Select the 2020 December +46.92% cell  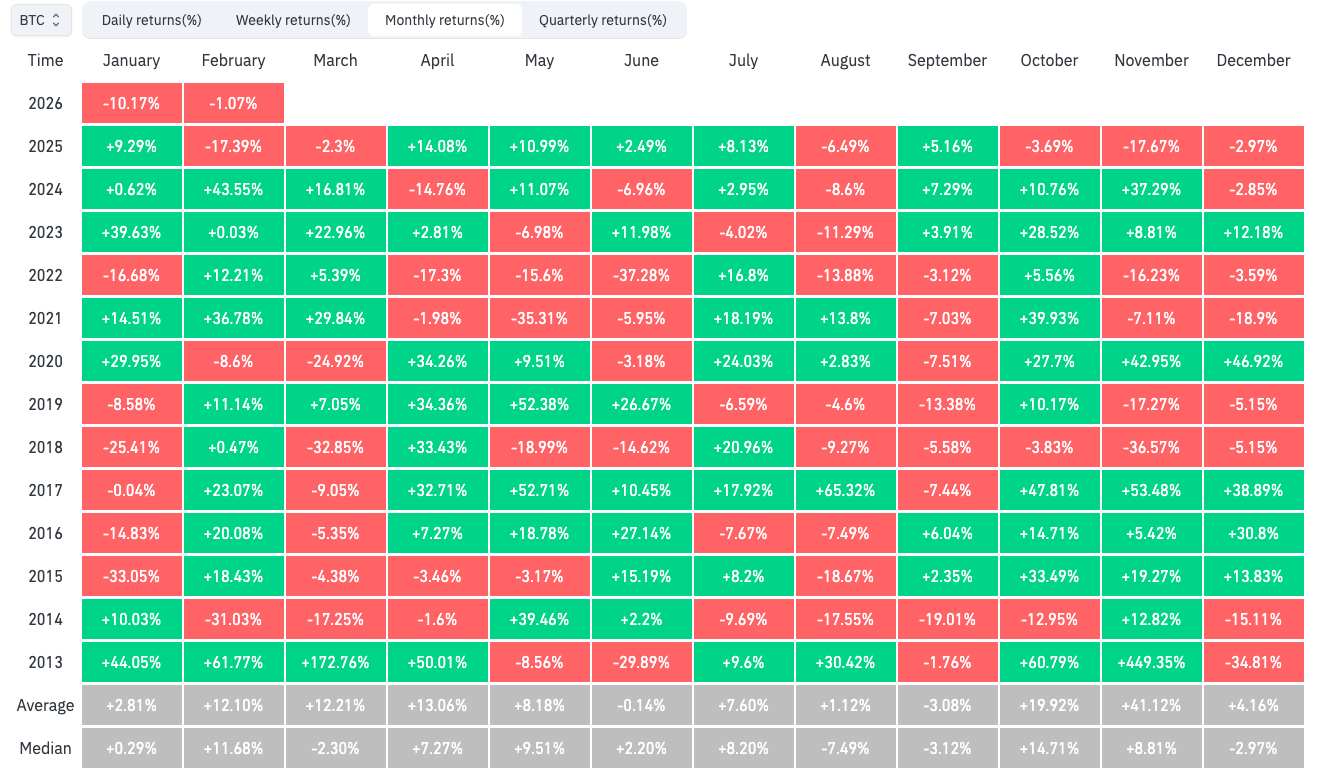pos(1253,361)
